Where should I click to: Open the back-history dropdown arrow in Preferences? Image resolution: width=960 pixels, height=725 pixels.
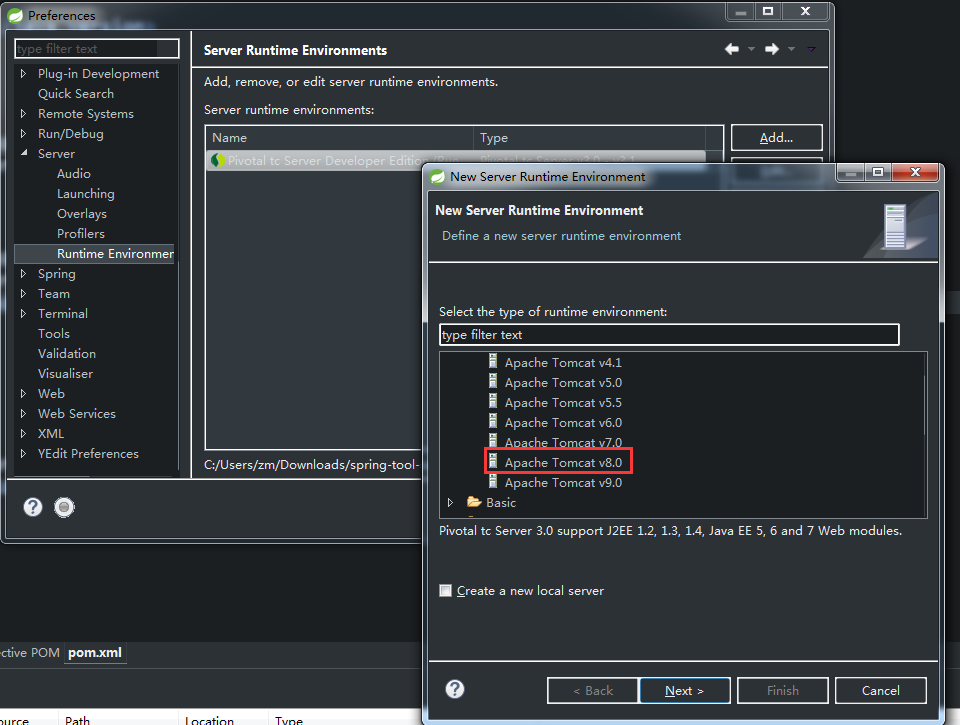point(751,49)
